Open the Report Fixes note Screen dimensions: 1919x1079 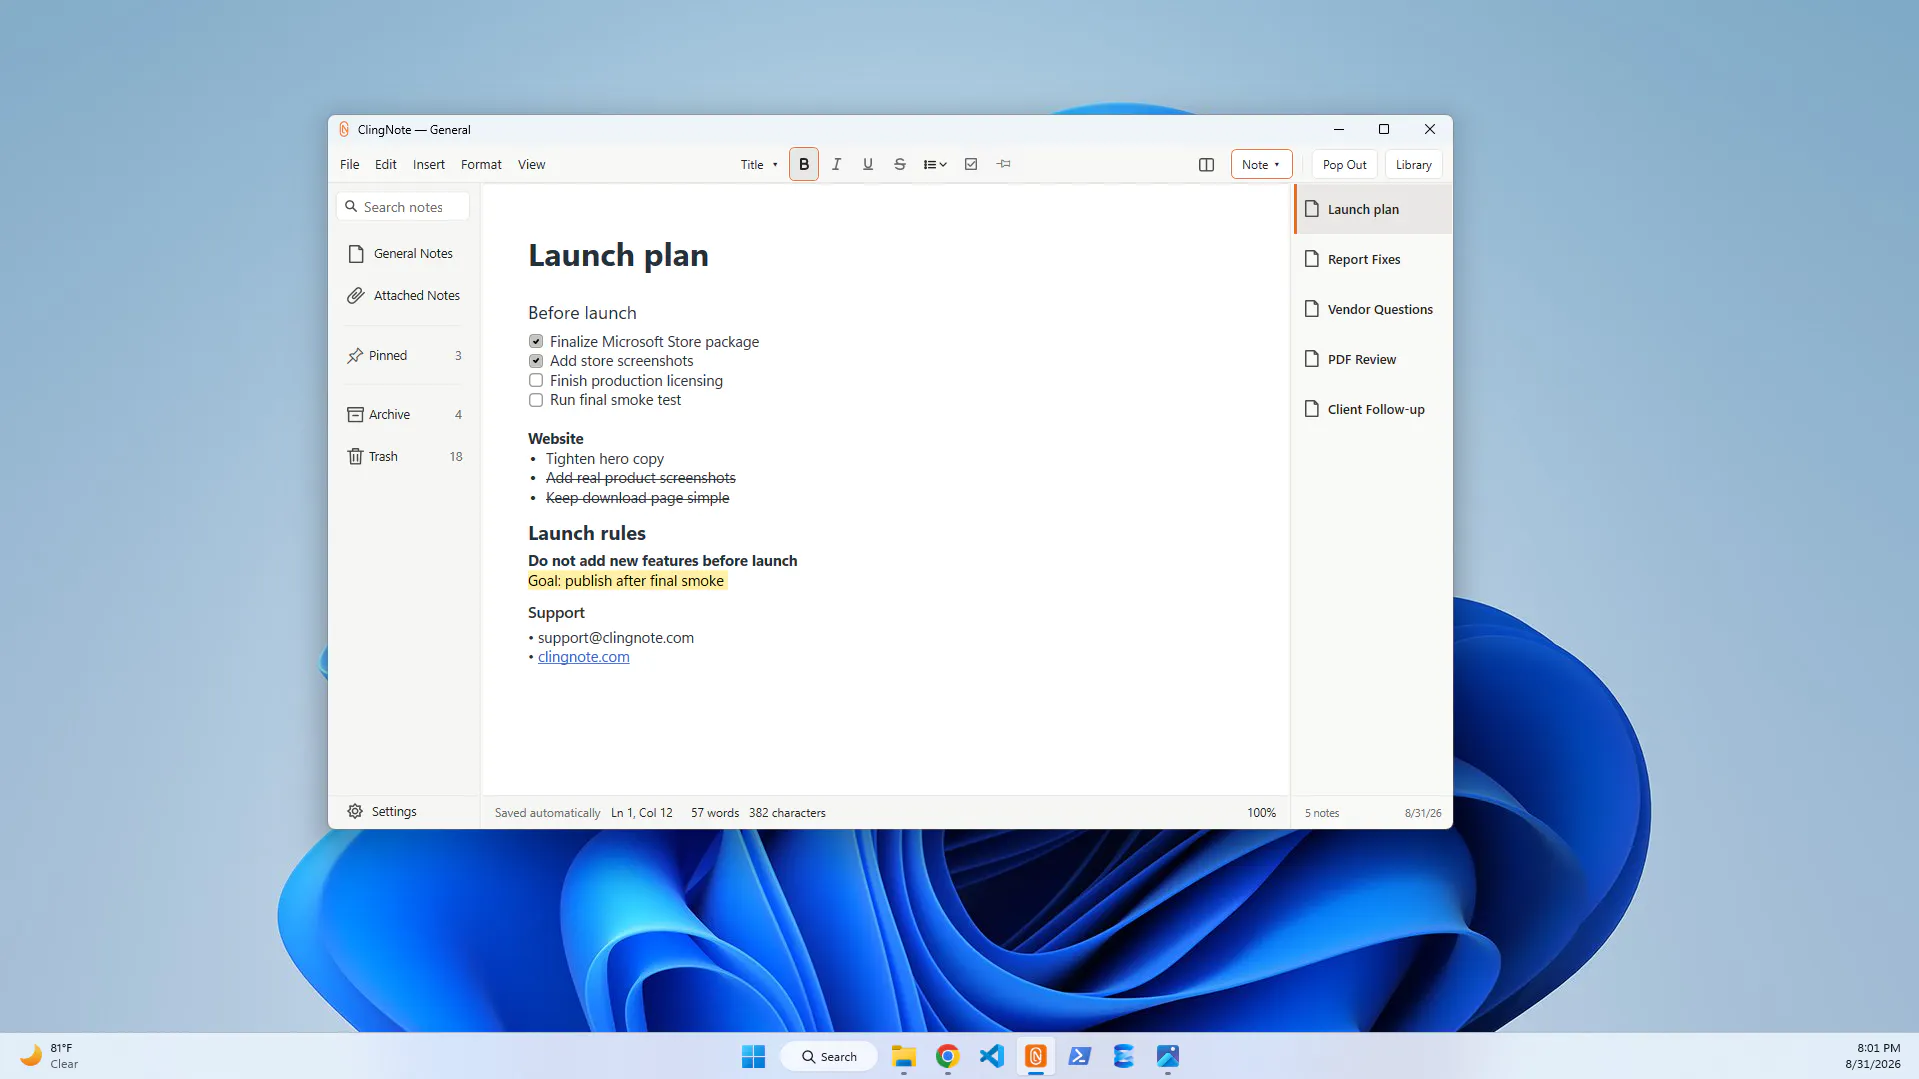coord(1372,260)
